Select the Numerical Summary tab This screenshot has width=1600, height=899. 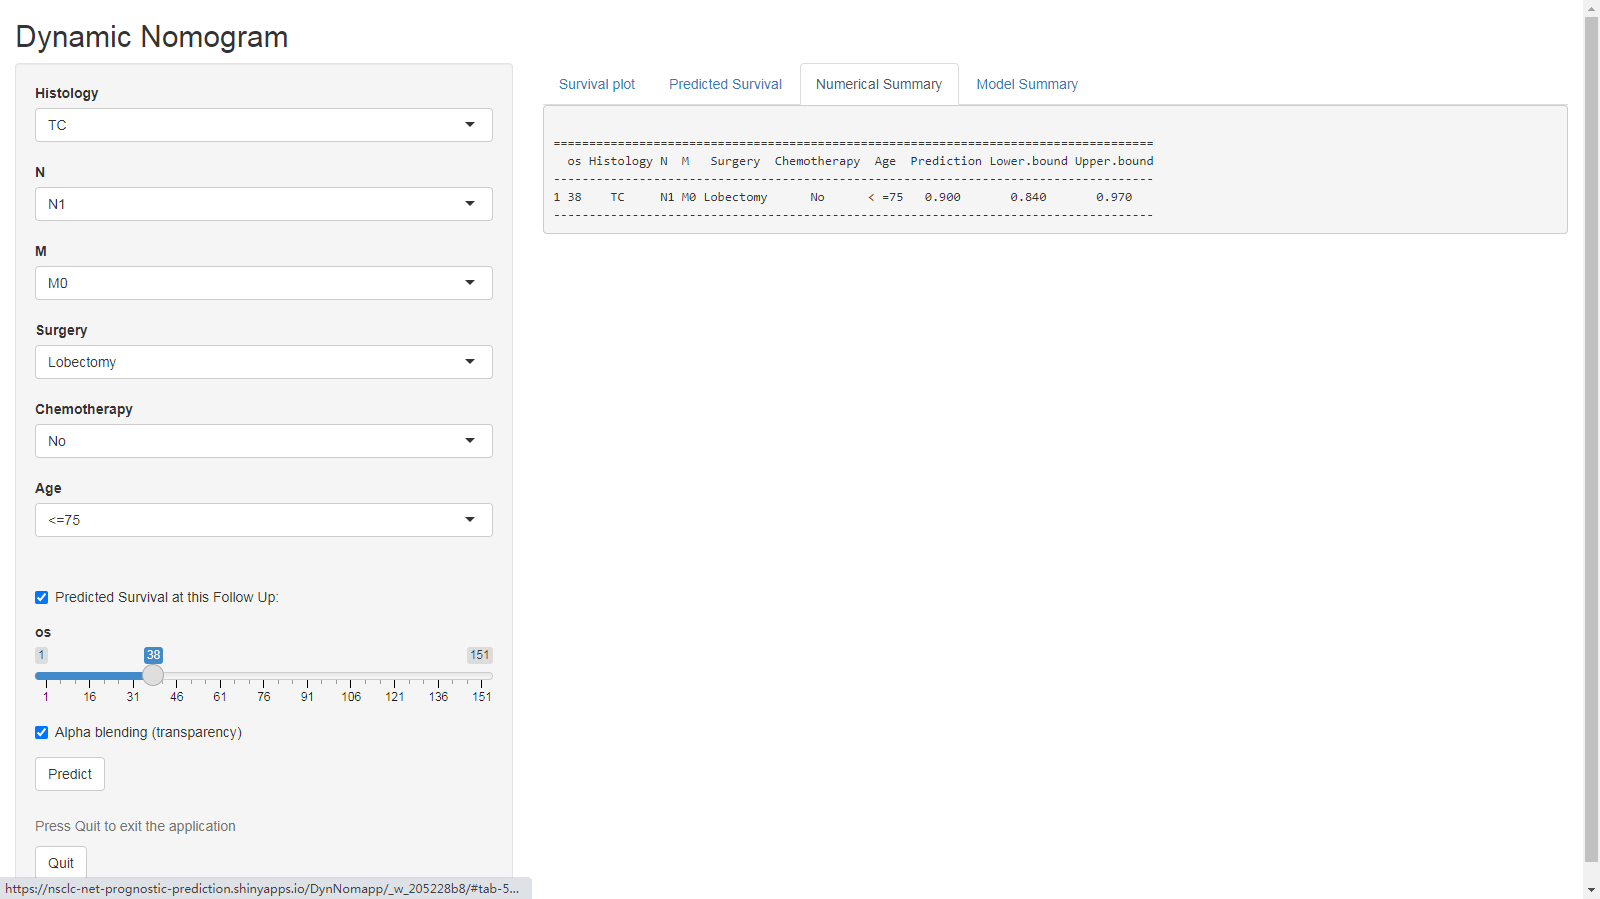coord(878,85)
